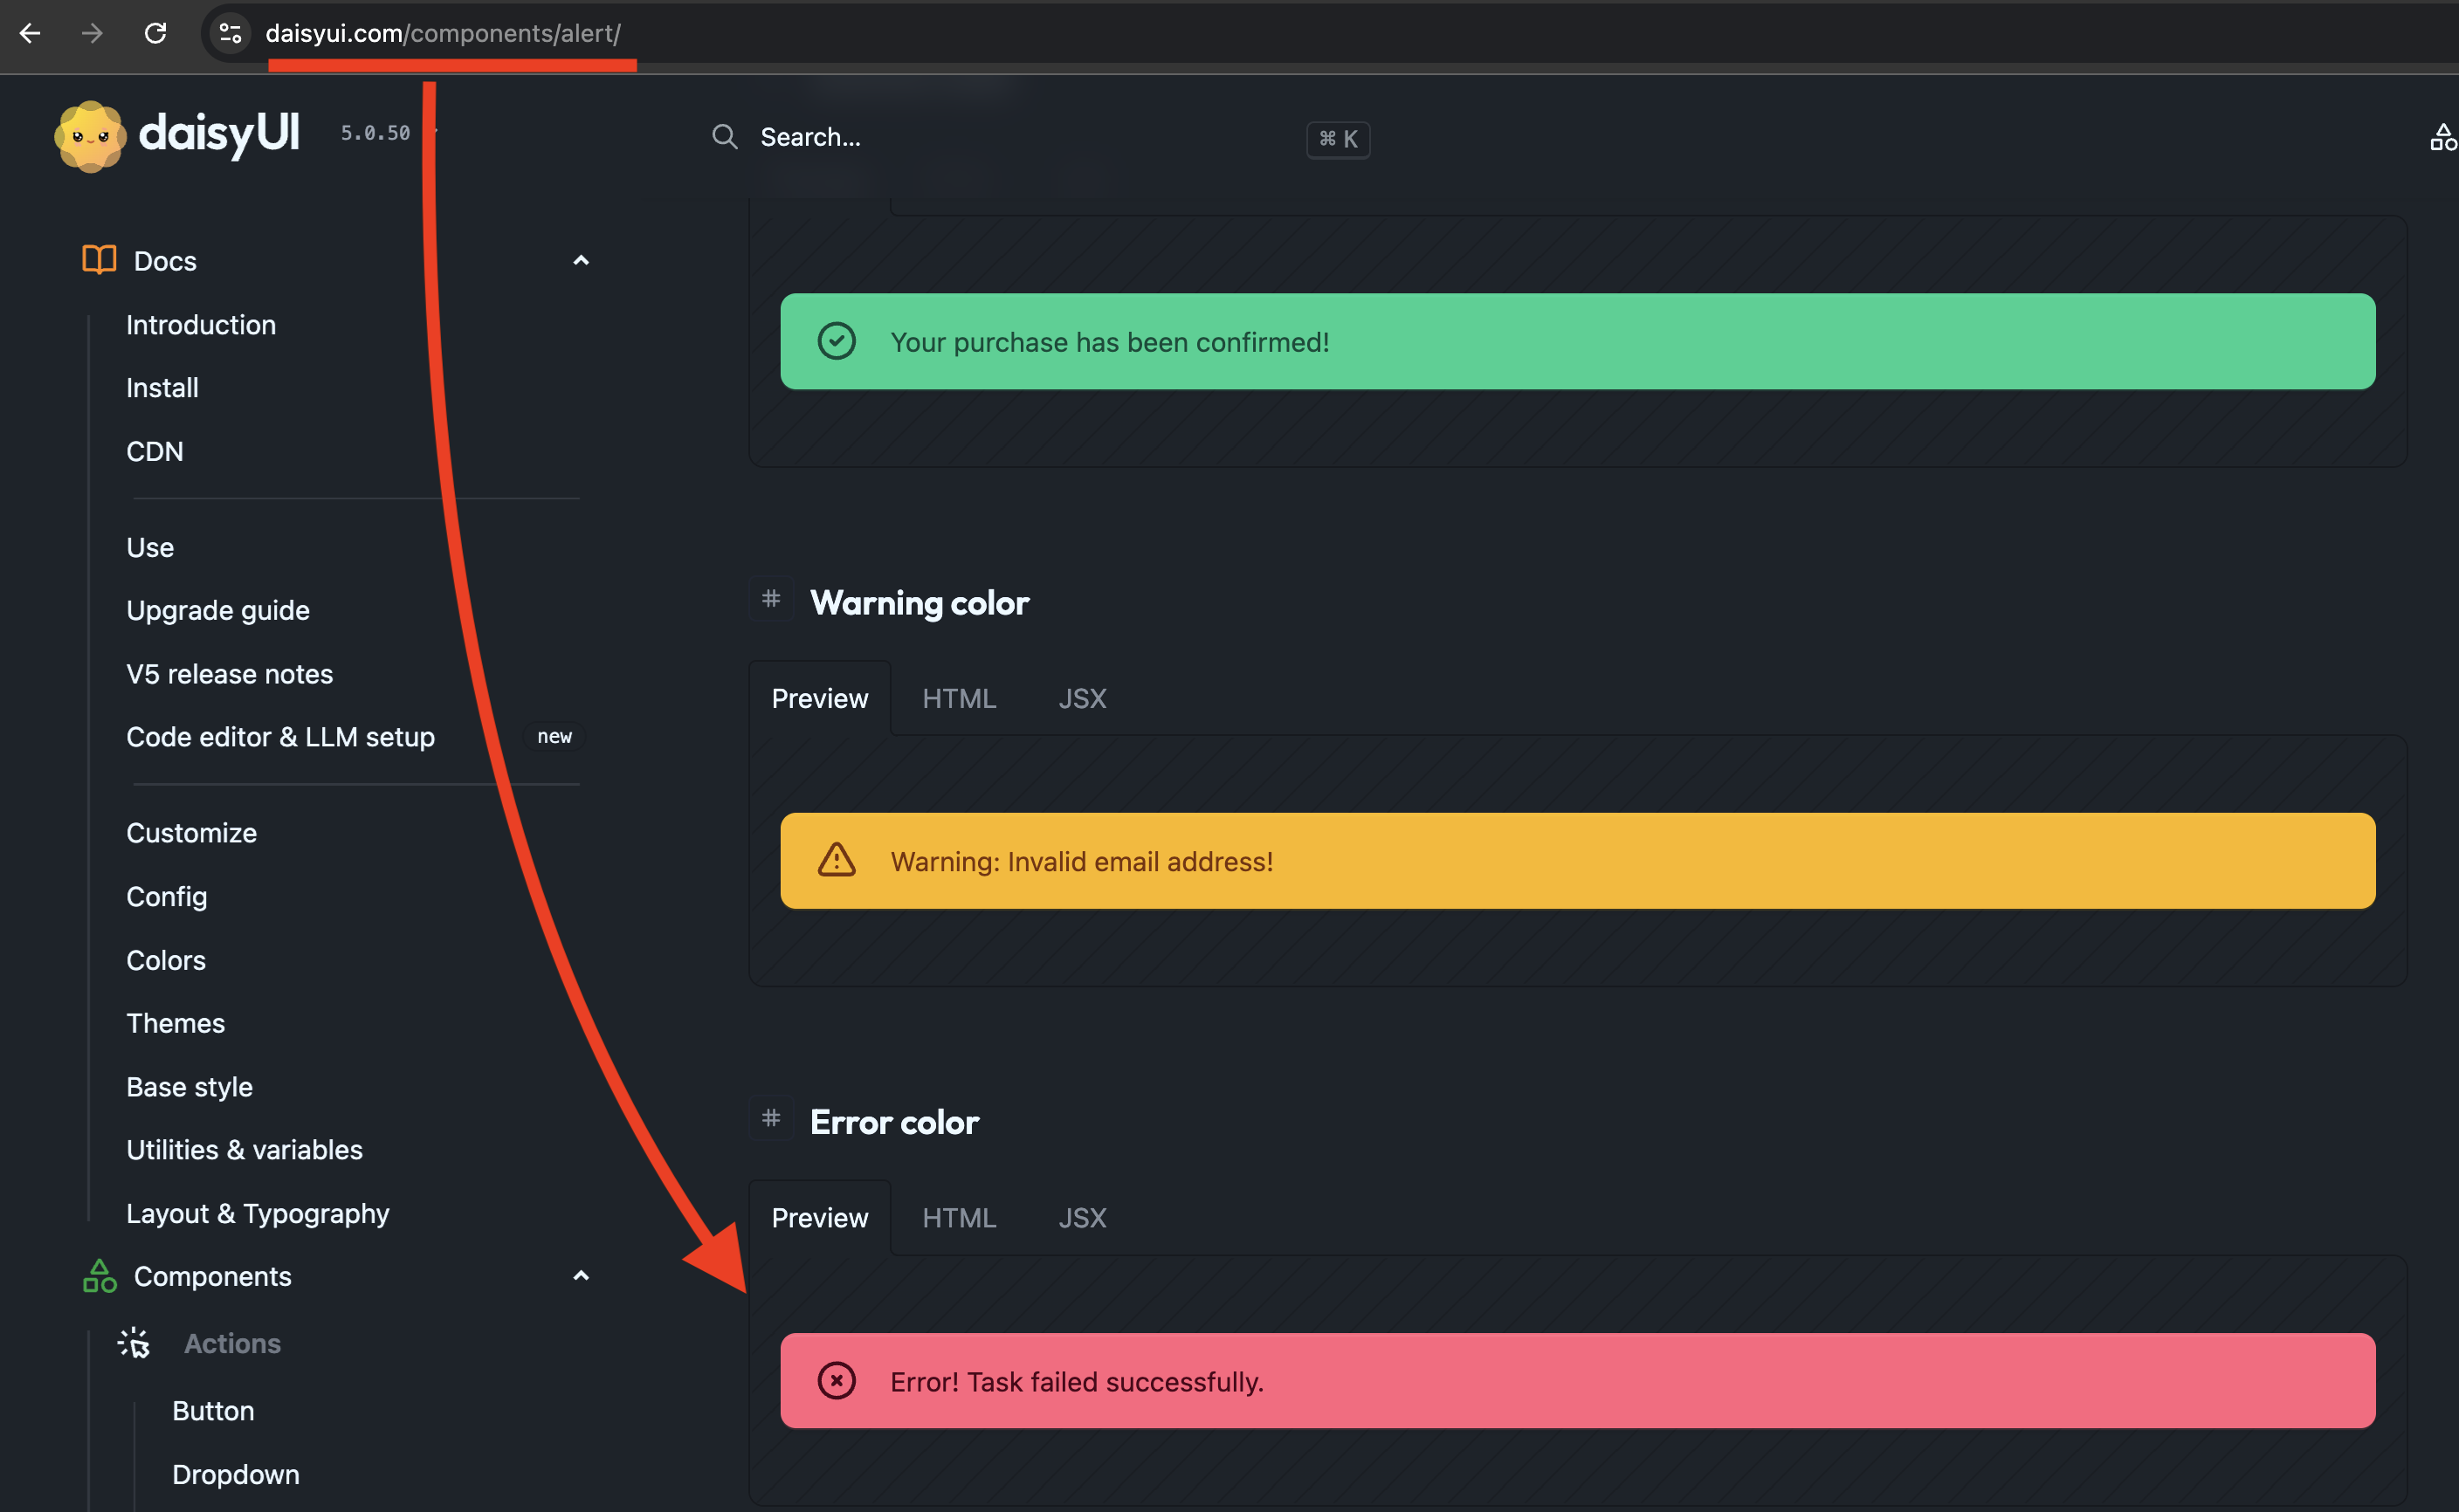Click the browser back arrow
The image size is (2459, 1512).
click(x=30, y=33)
